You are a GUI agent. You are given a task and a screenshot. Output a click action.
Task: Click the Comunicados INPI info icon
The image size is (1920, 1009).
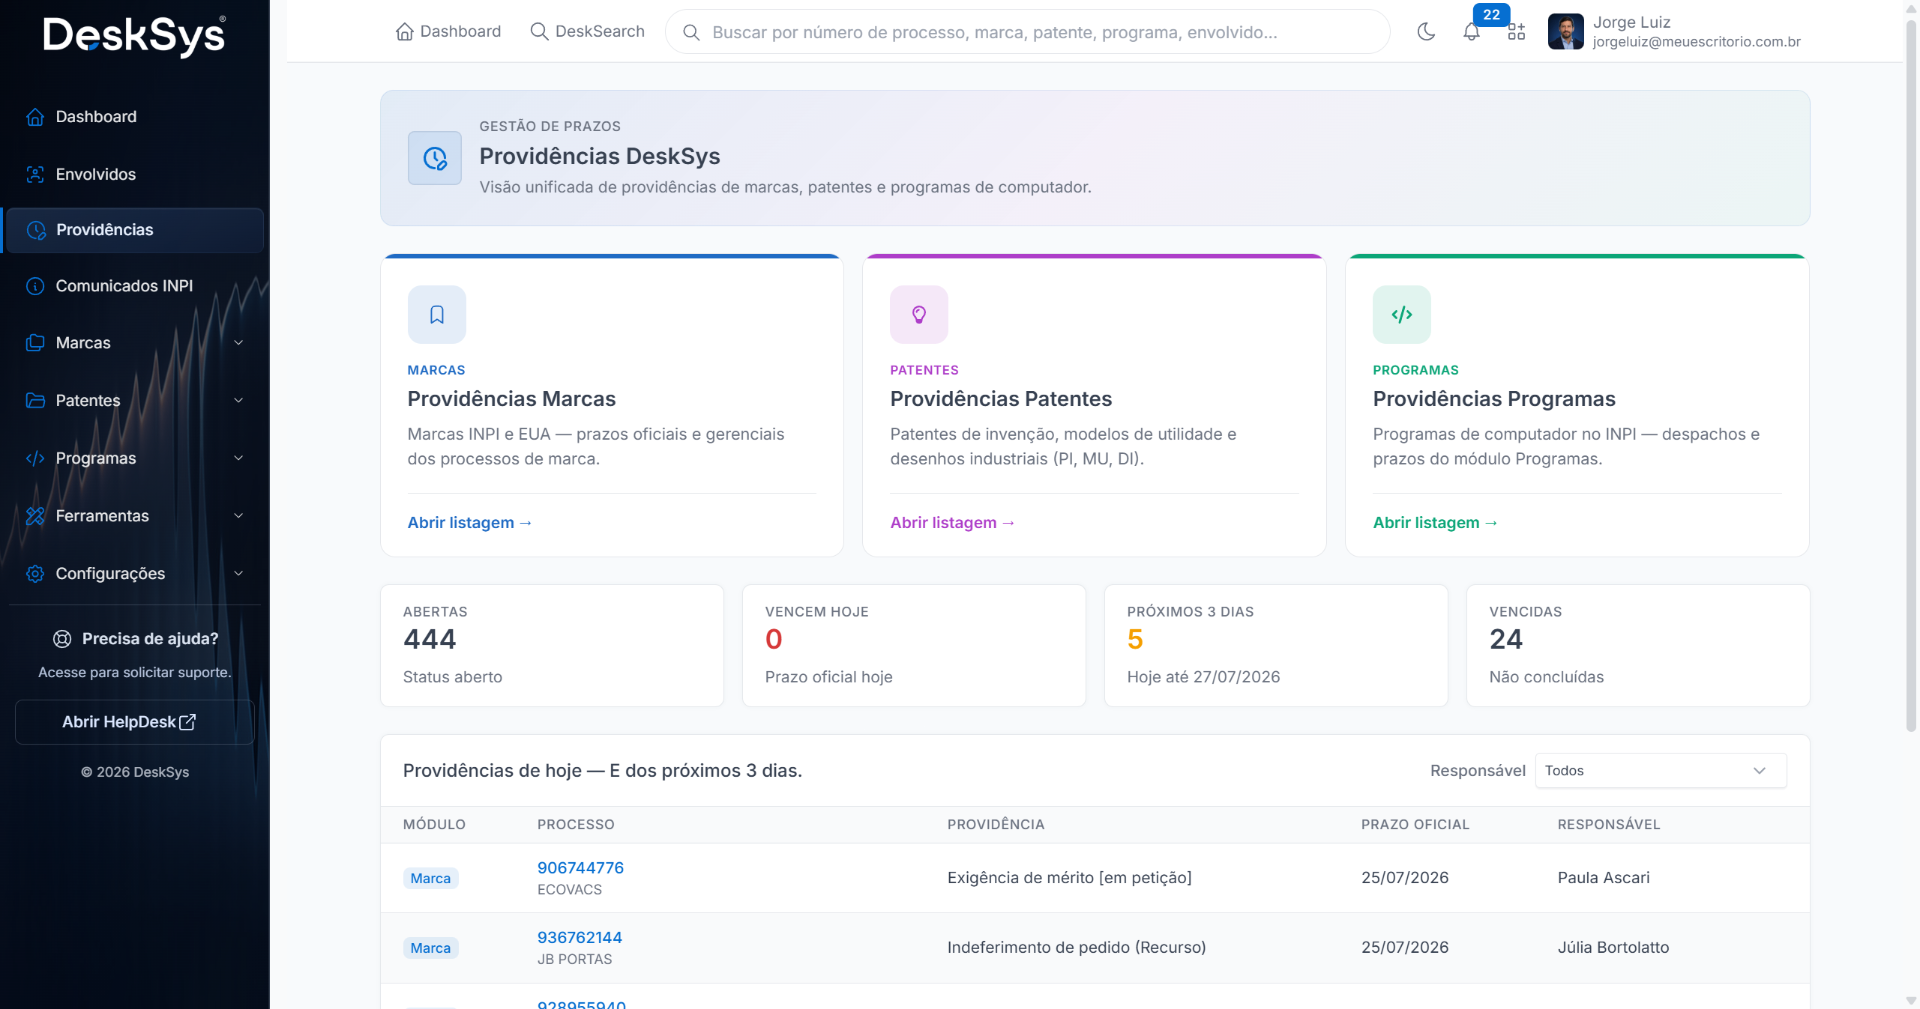coord(35,286)
